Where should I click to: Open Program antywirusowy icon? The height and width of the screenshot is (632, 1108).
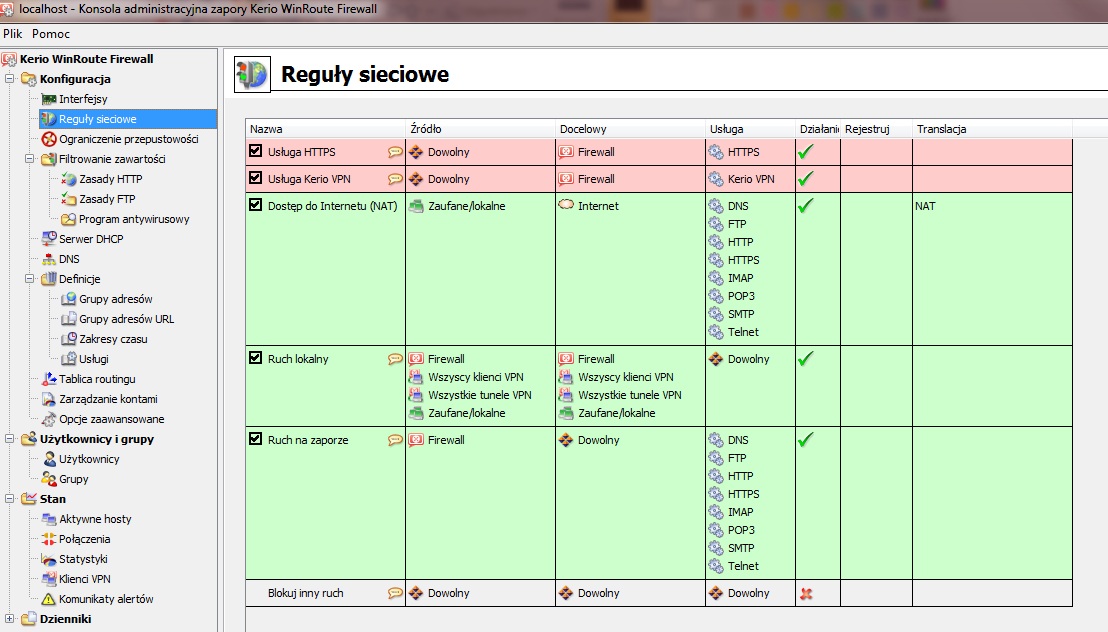click(69, 219)
